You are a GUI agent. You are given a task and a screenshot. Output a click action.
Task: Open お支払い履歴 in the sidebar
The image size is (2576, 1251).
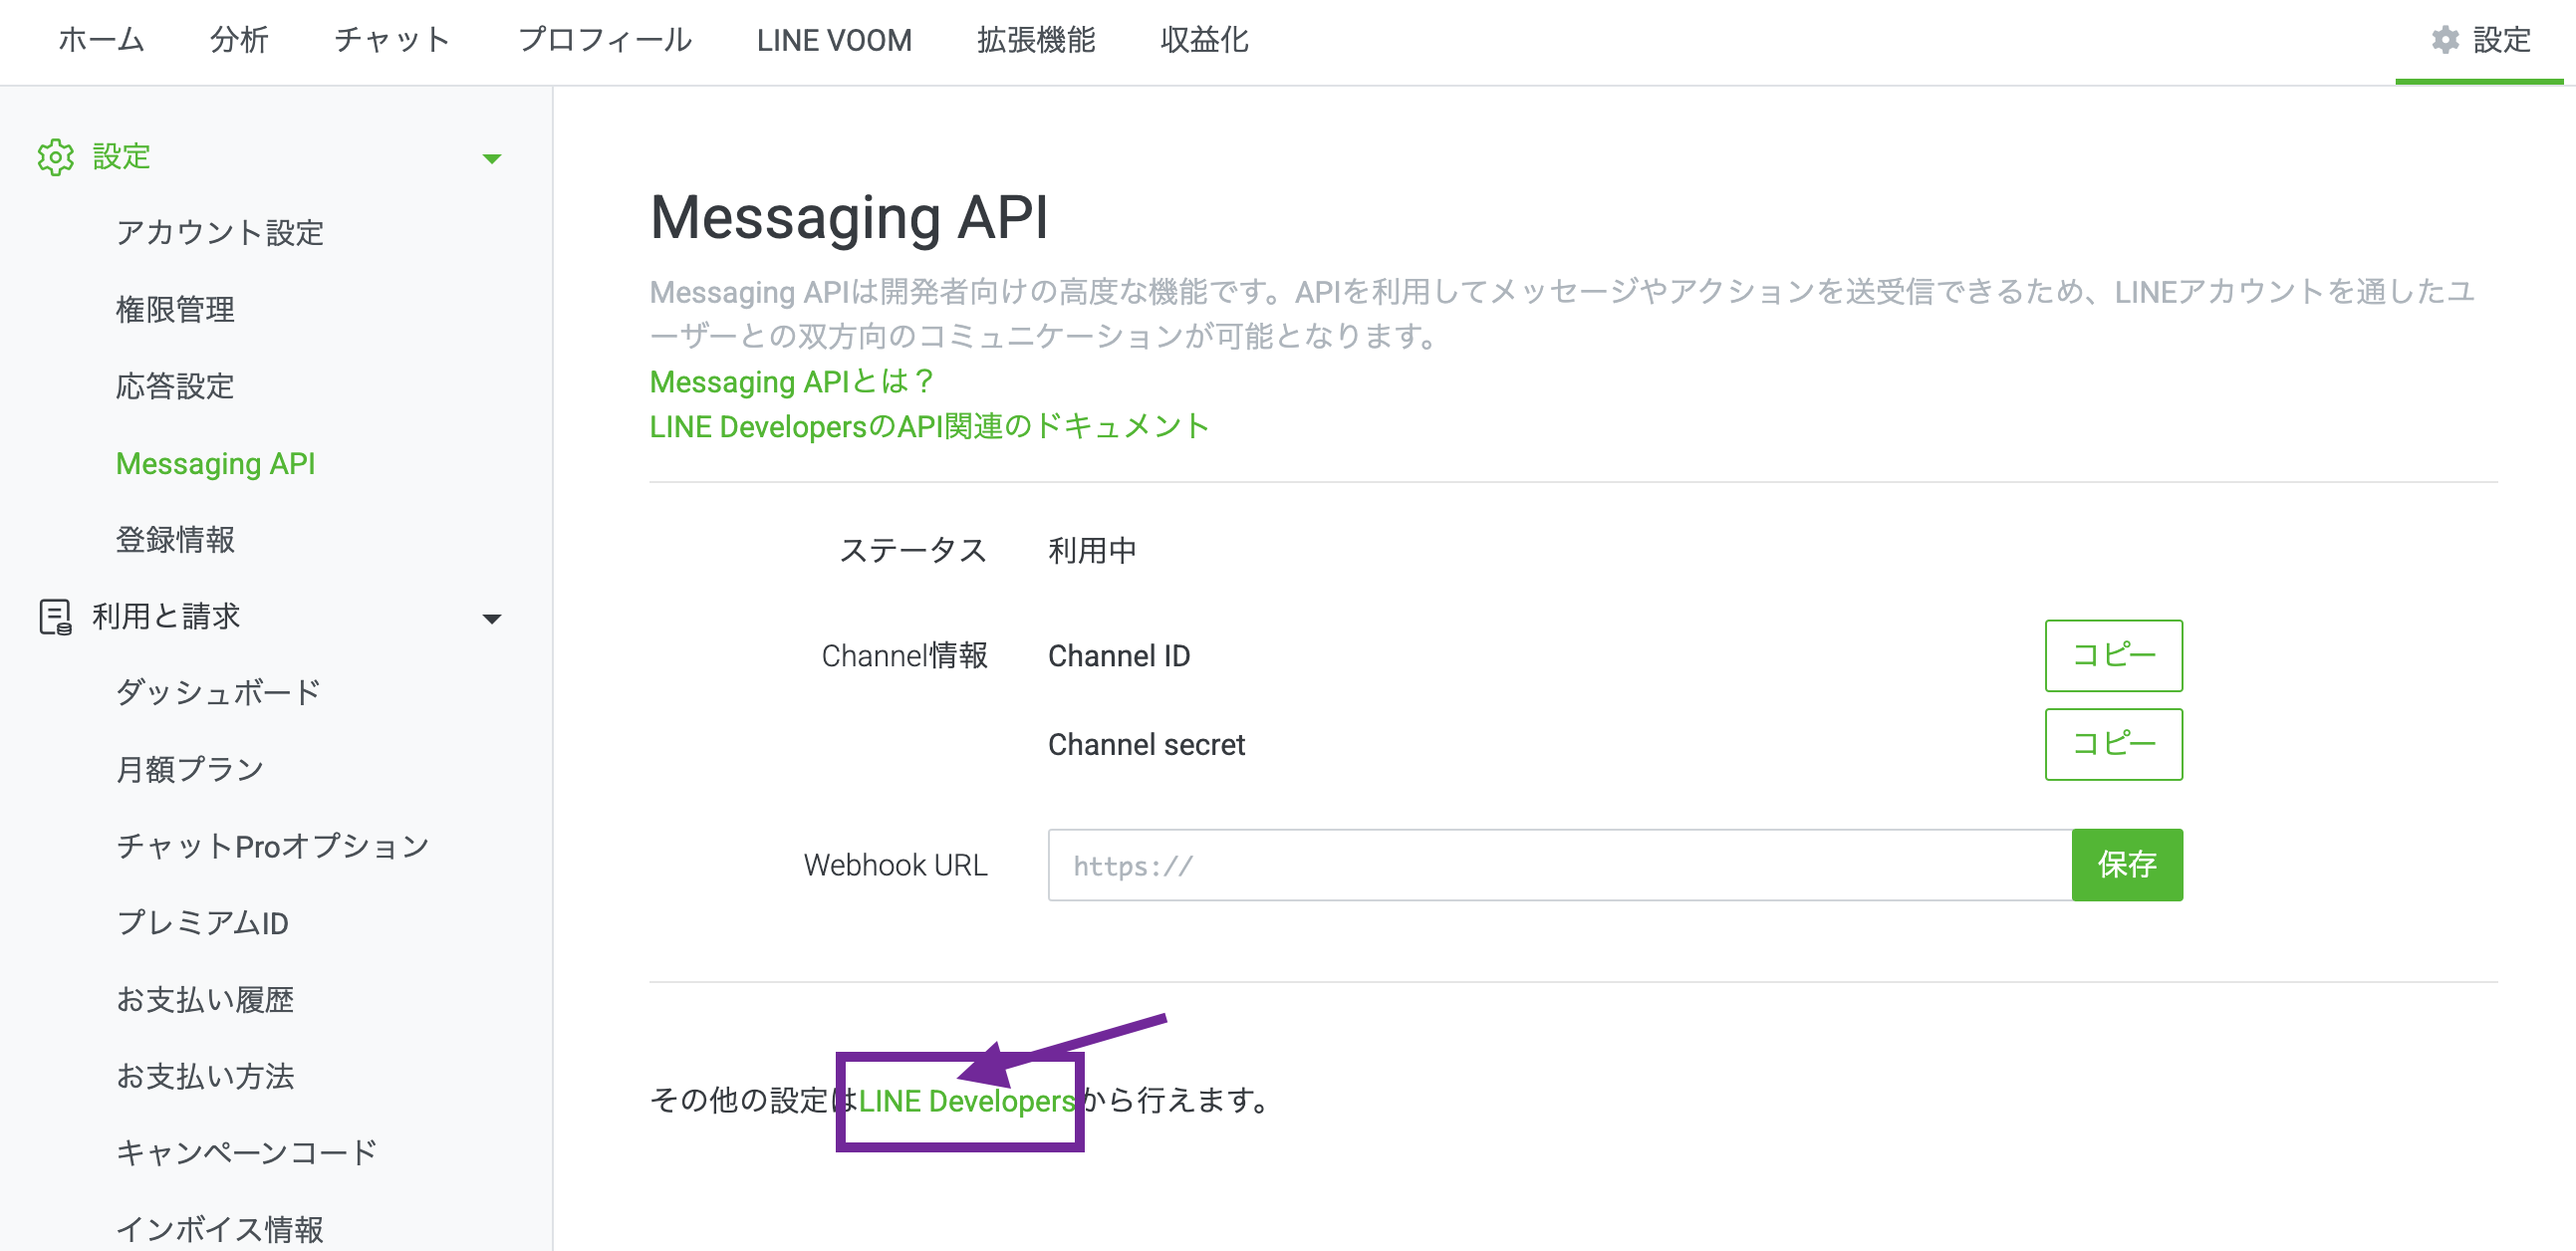click(205, 1000)
